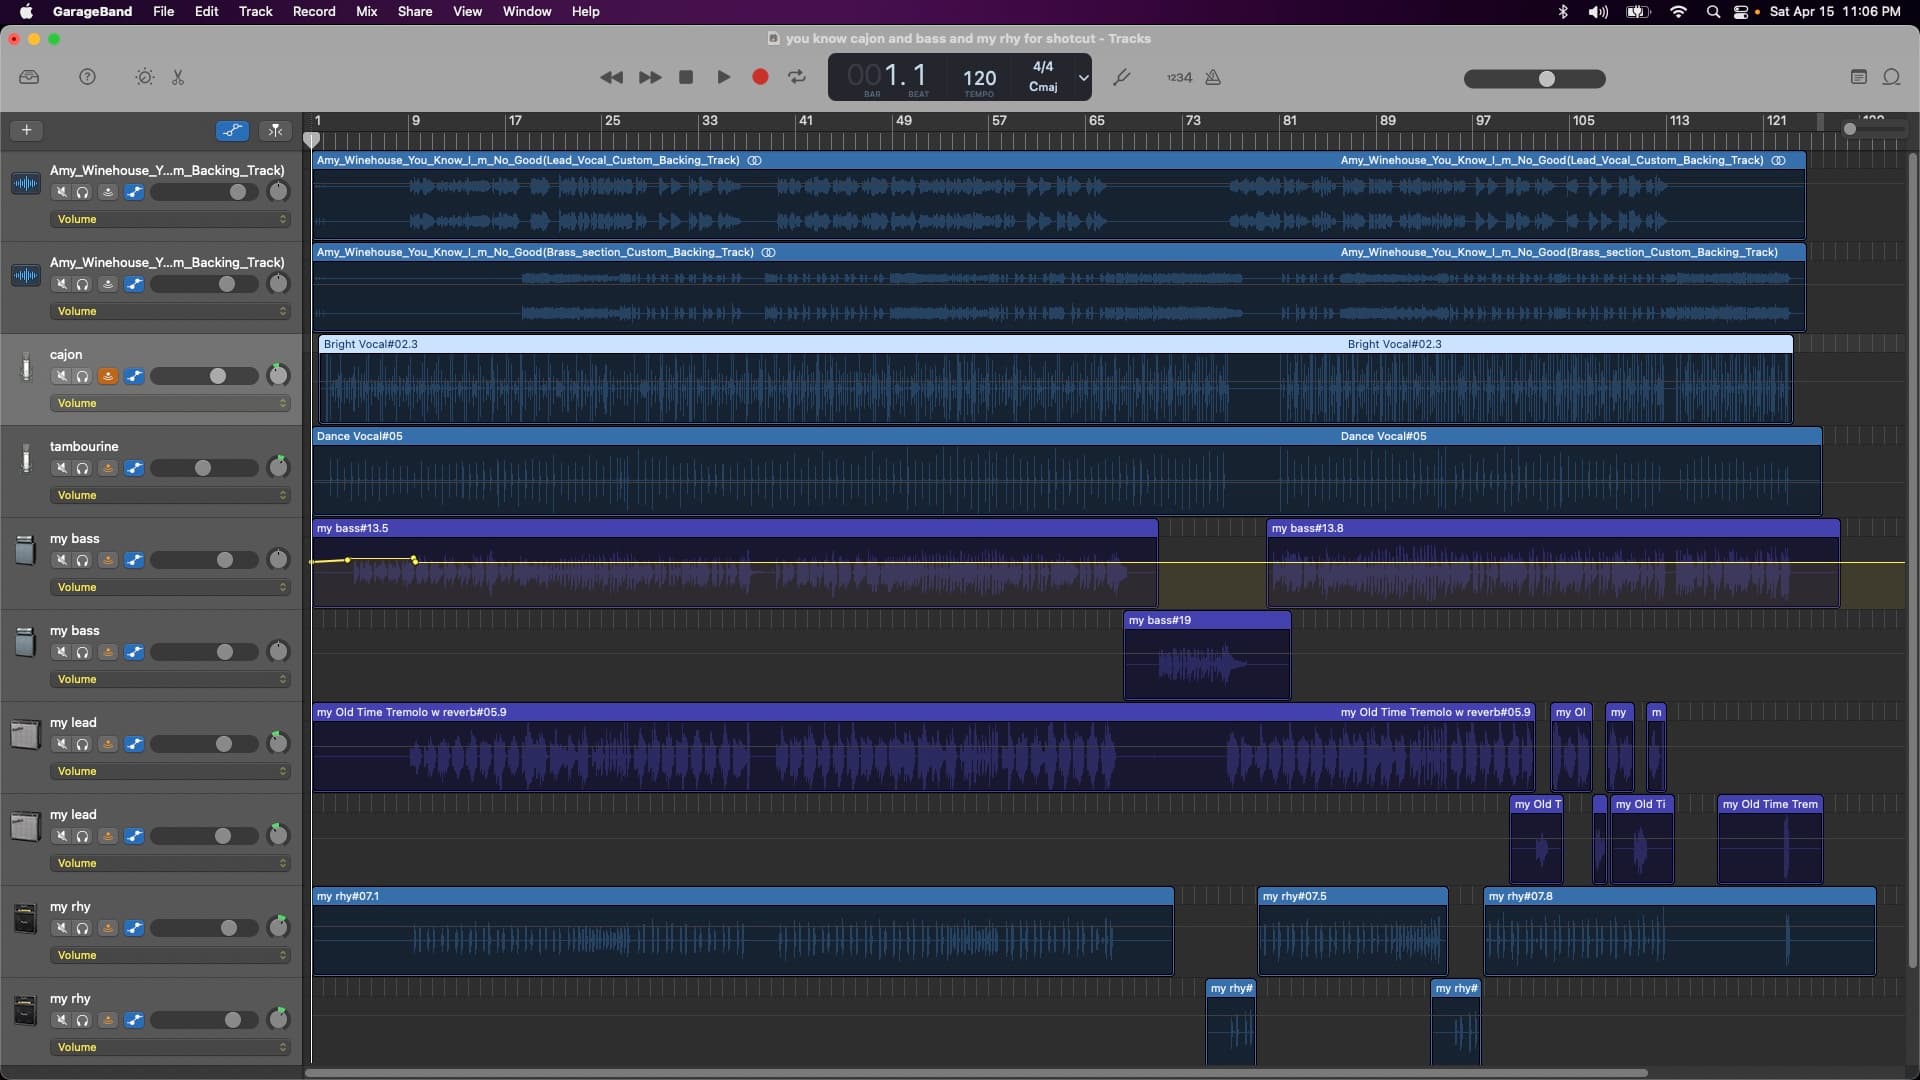Open the Editors scissors icon
The image size is (1920, 1080).
pos(178,77)
